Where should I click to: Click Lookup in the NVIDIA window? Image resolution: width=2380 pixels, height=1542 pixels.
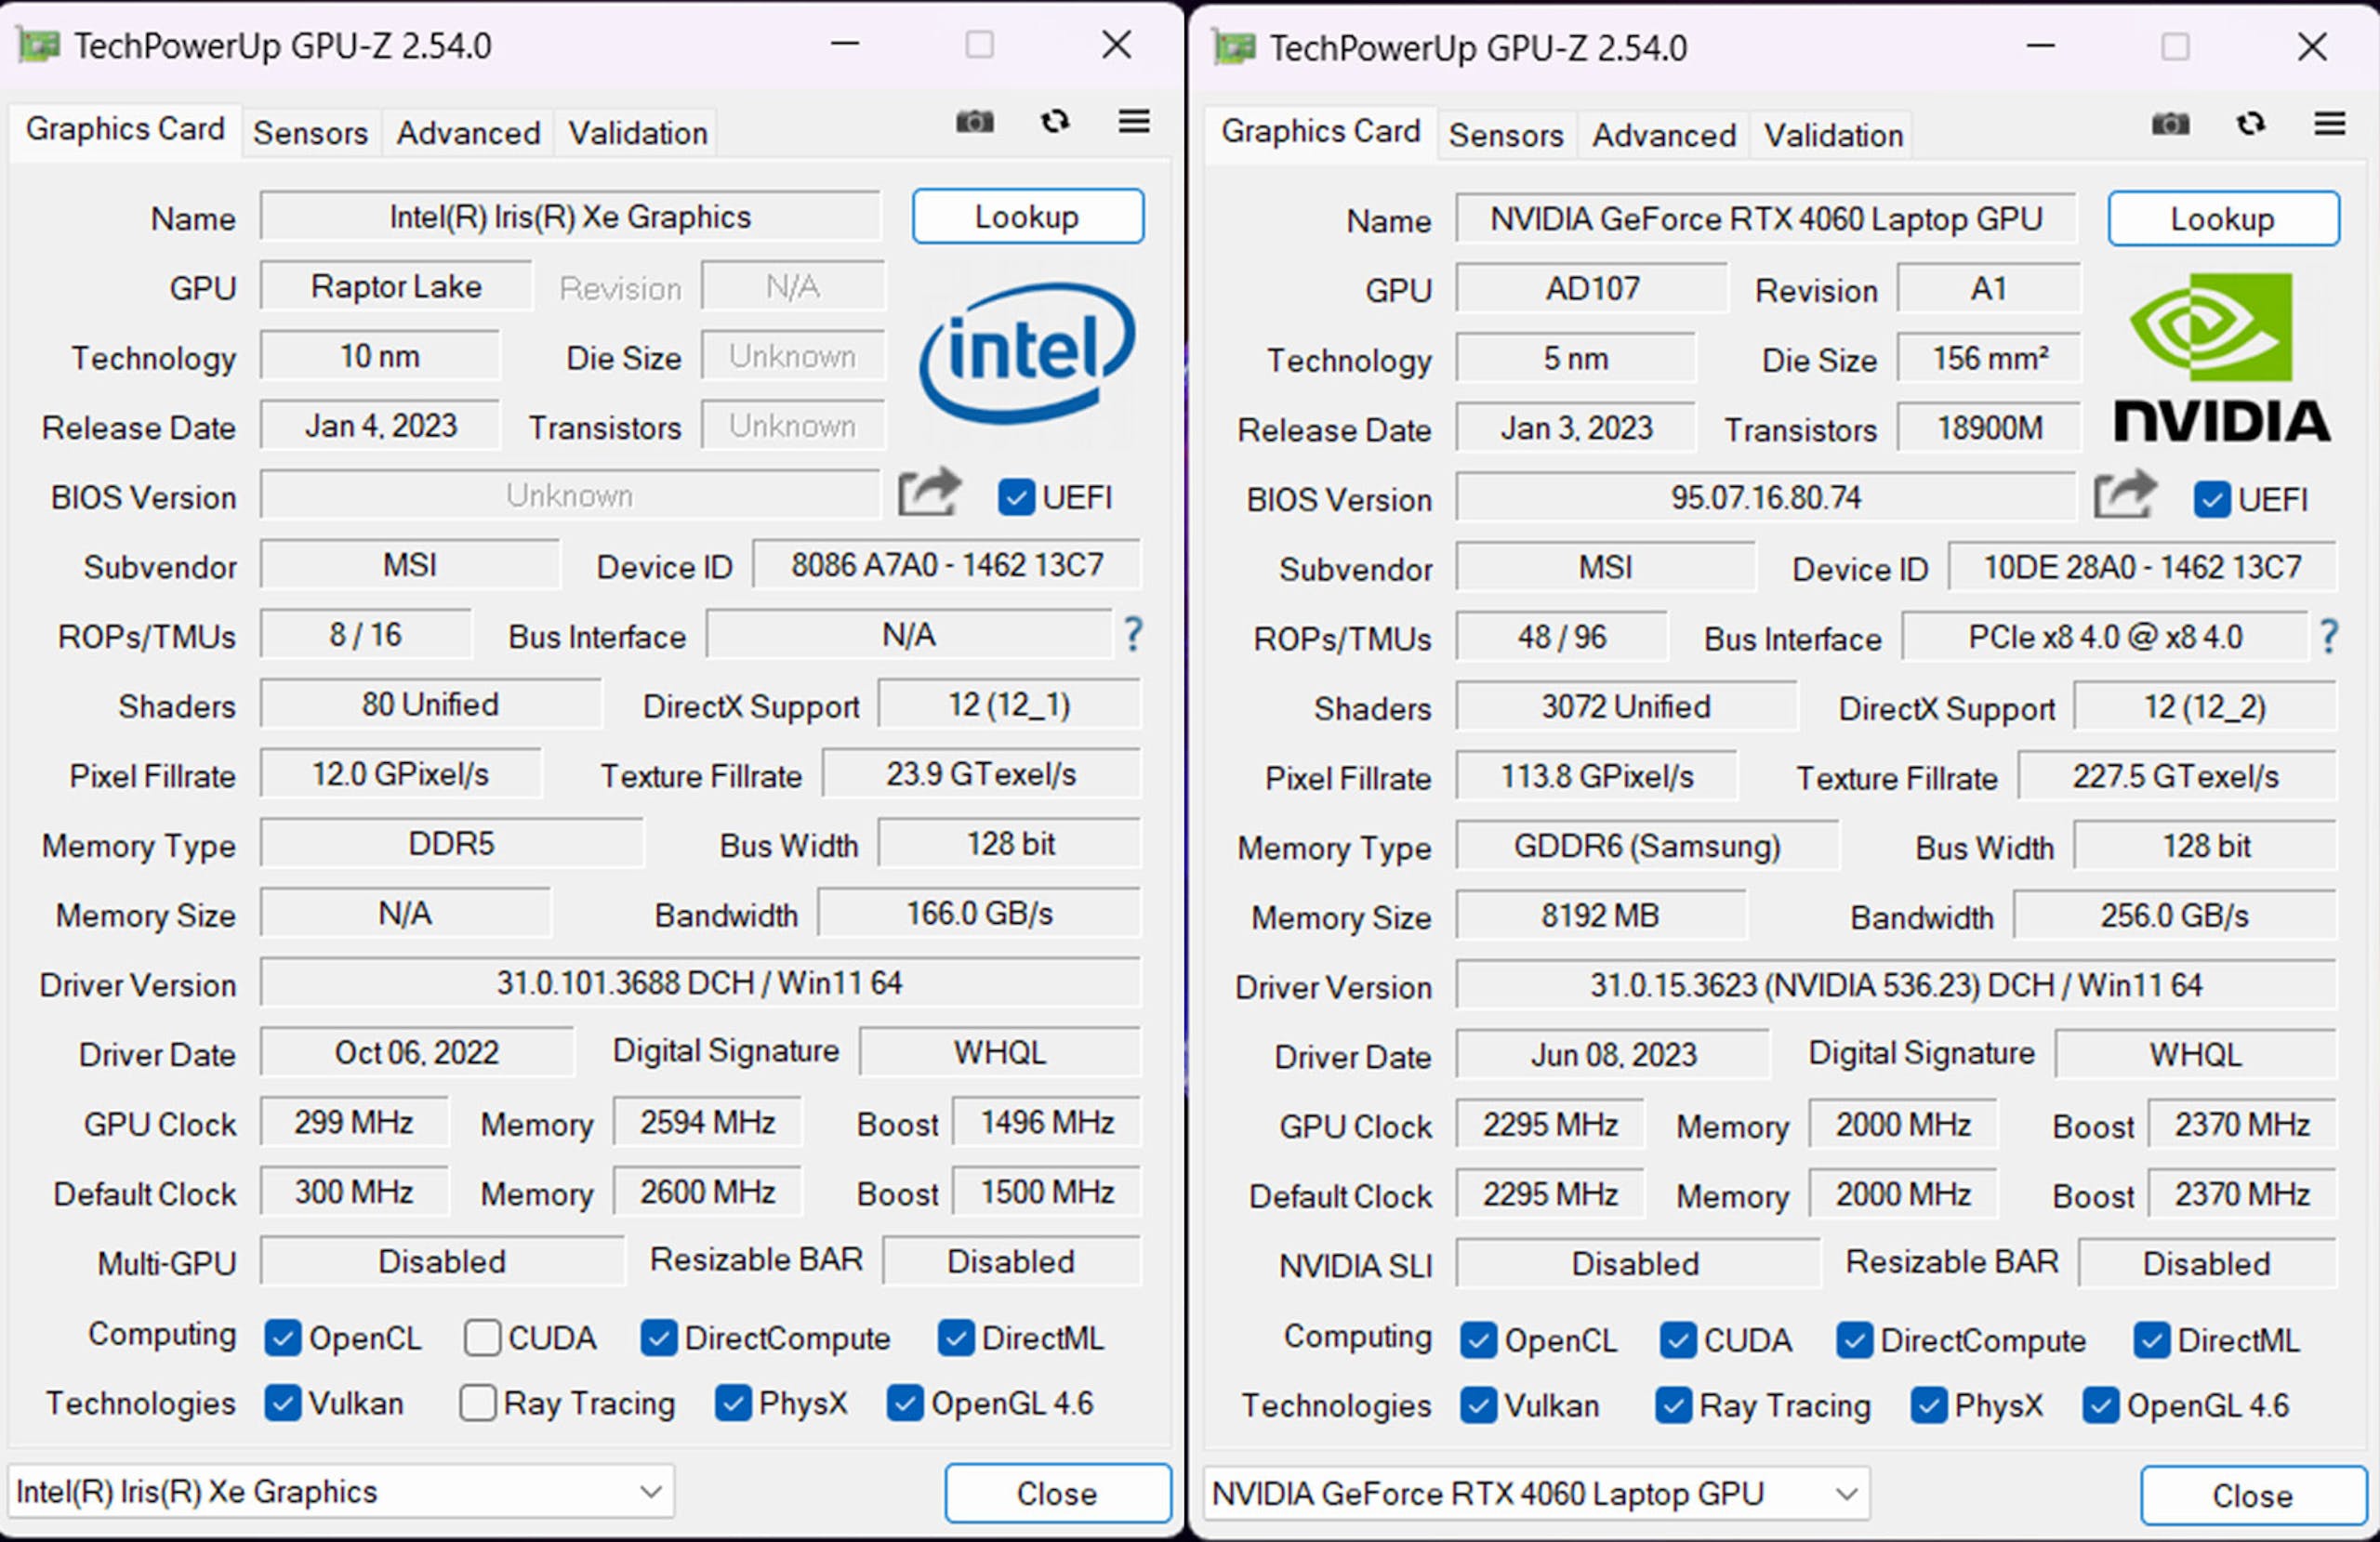2224,218
